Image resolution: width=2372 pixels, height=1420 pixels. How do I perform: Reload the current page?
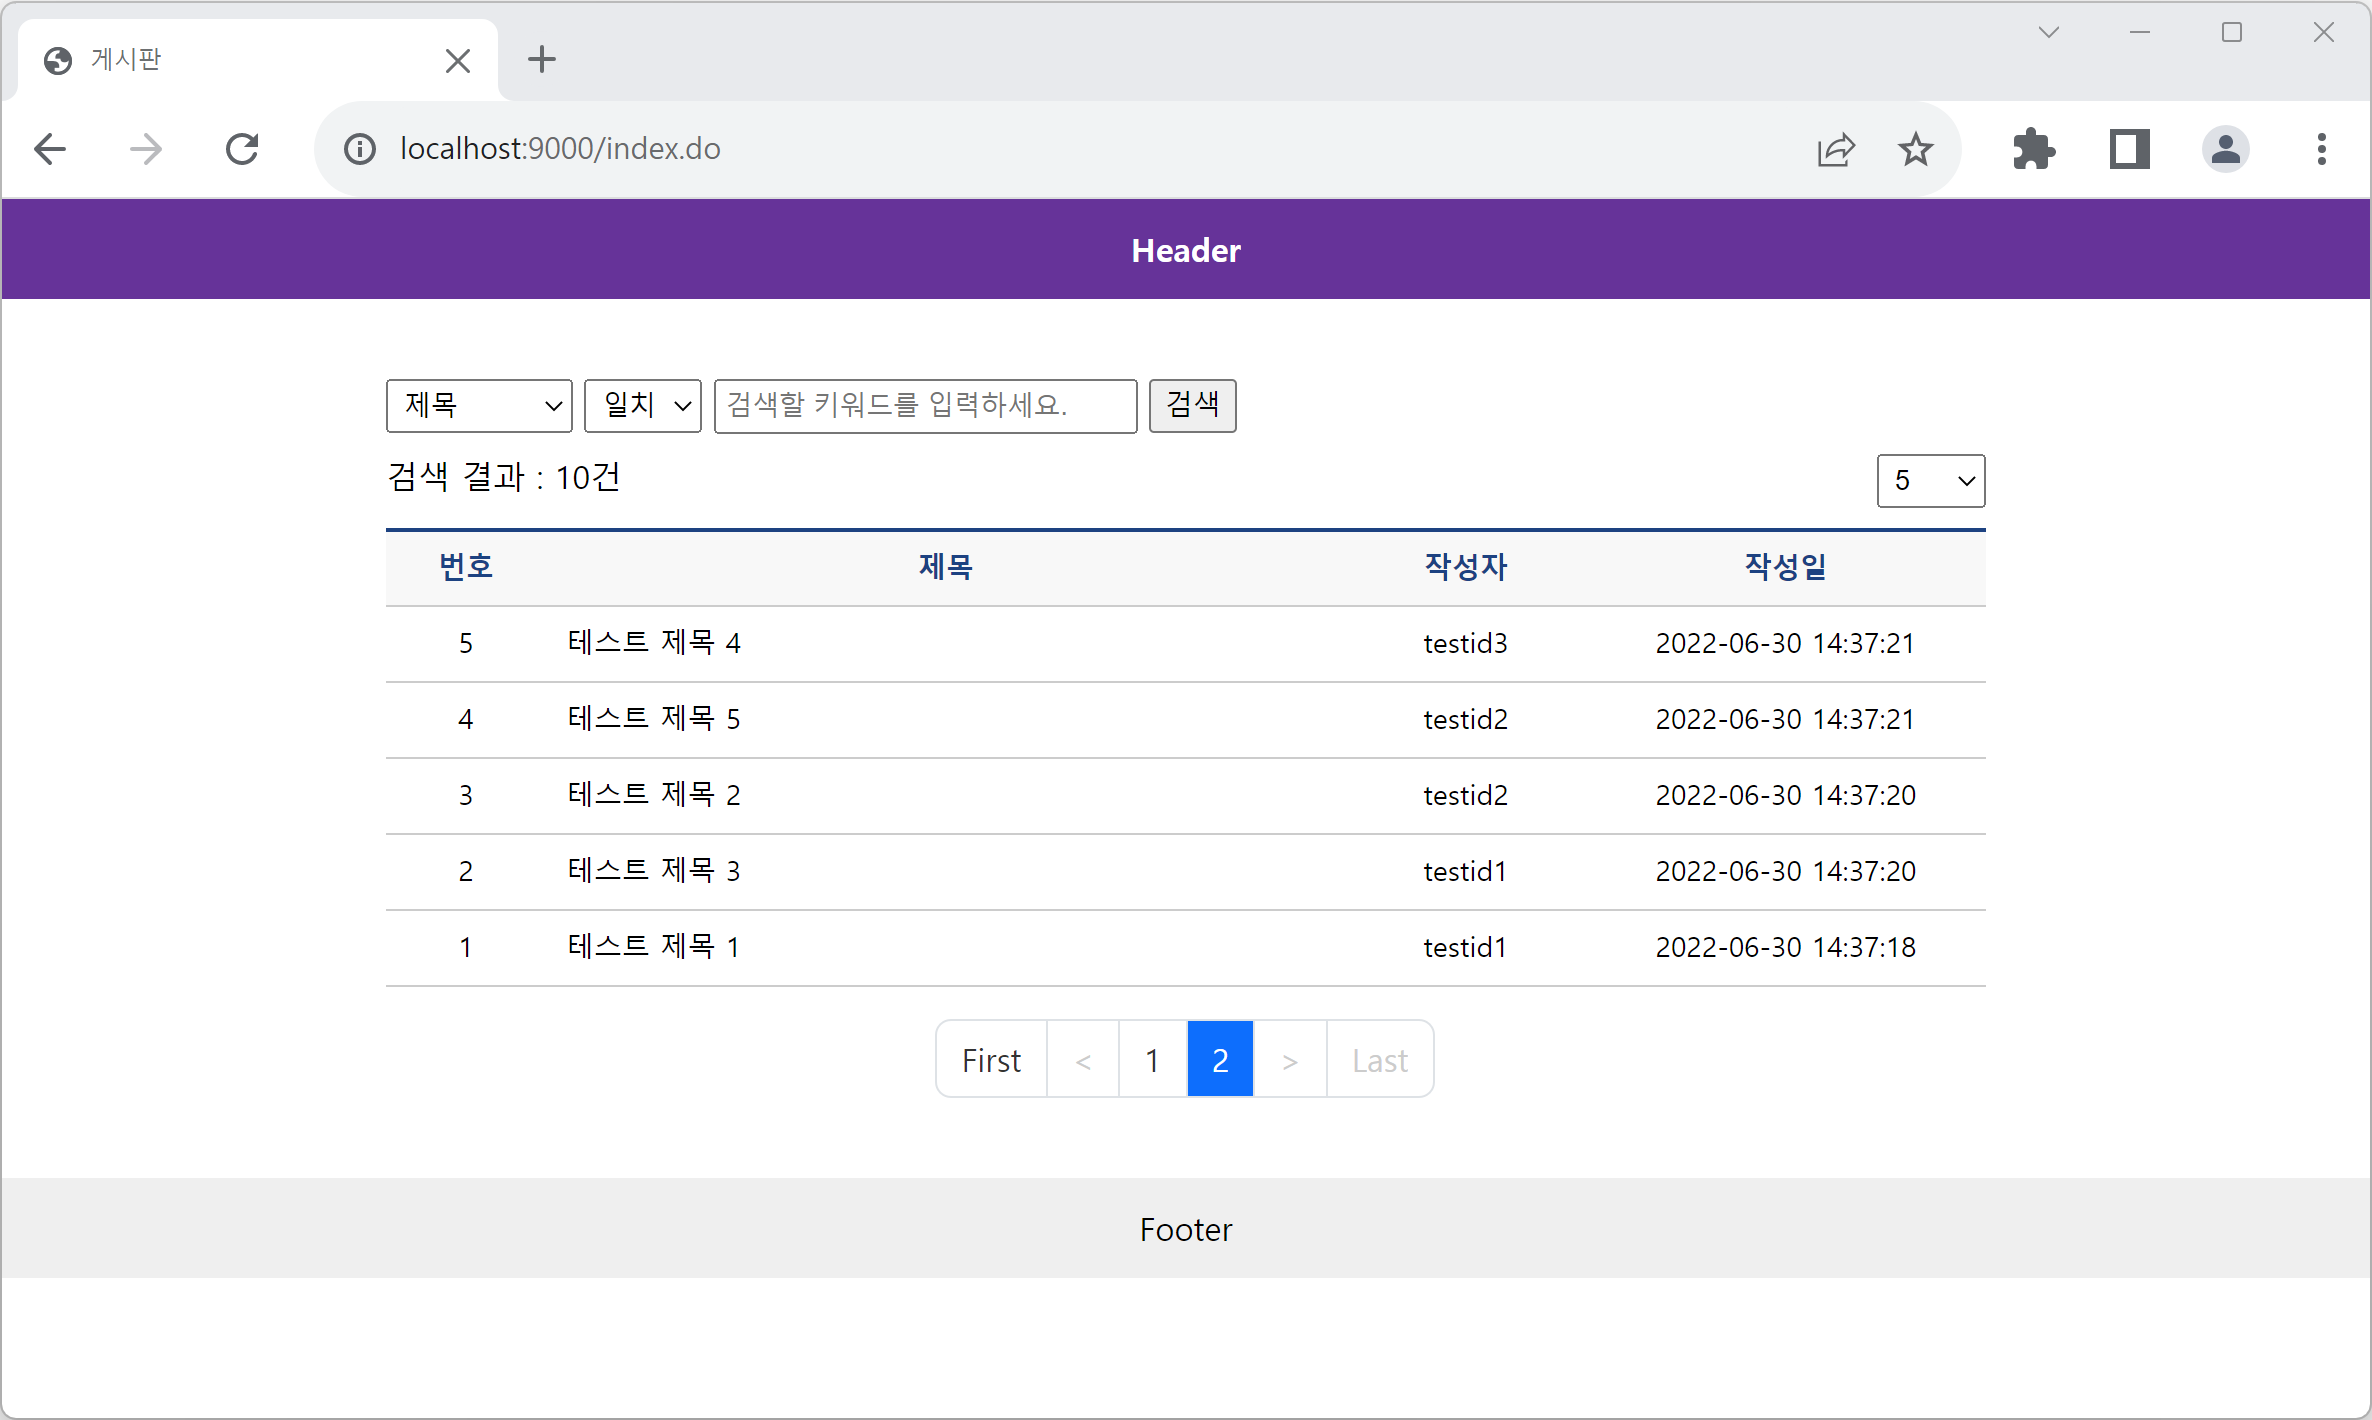[x=242, y=150]
